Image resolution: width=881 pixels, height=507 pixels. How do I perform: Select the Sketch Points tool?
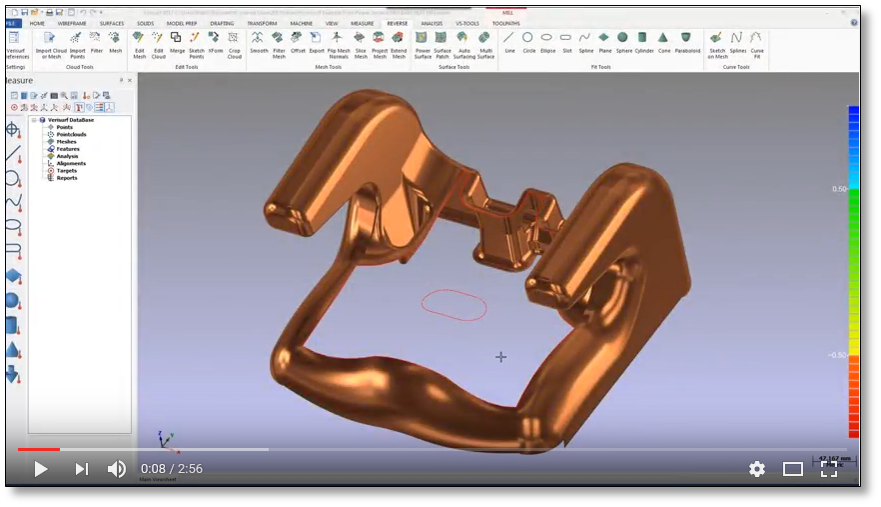pos(196,45)
